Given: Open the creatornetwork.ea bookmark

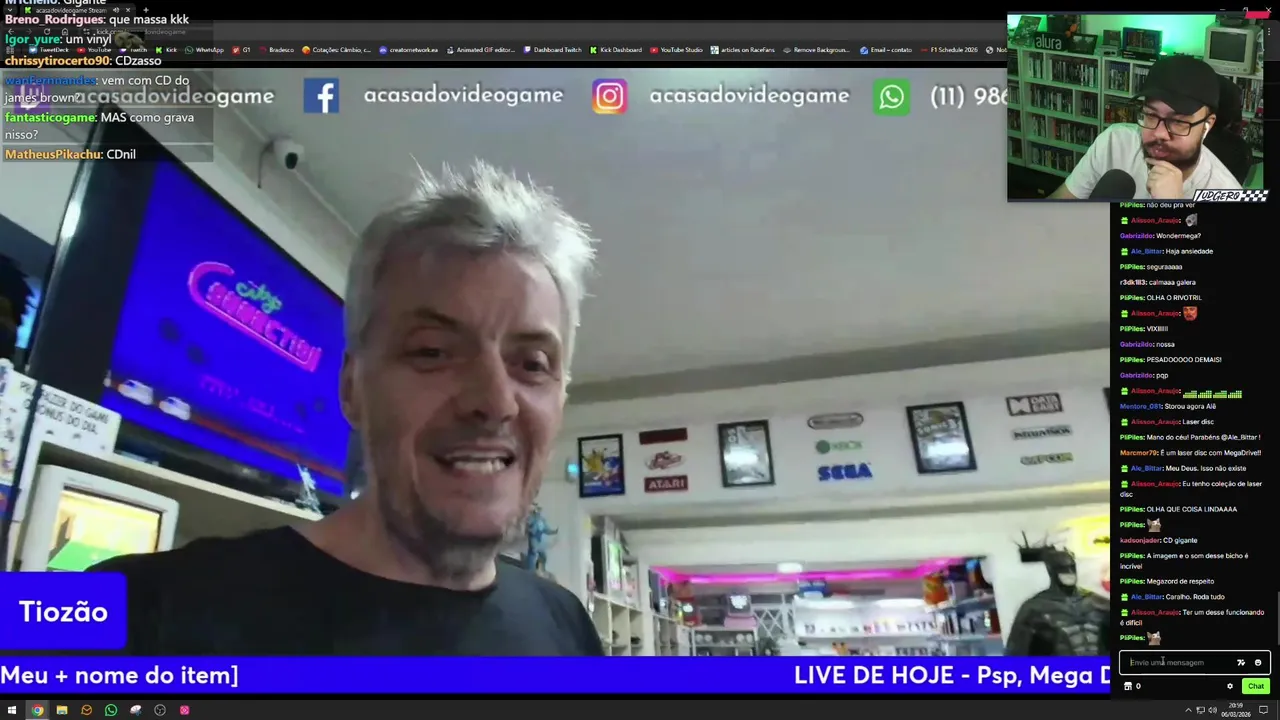Looking at the screenshot, I should click(x=408, y=50).
